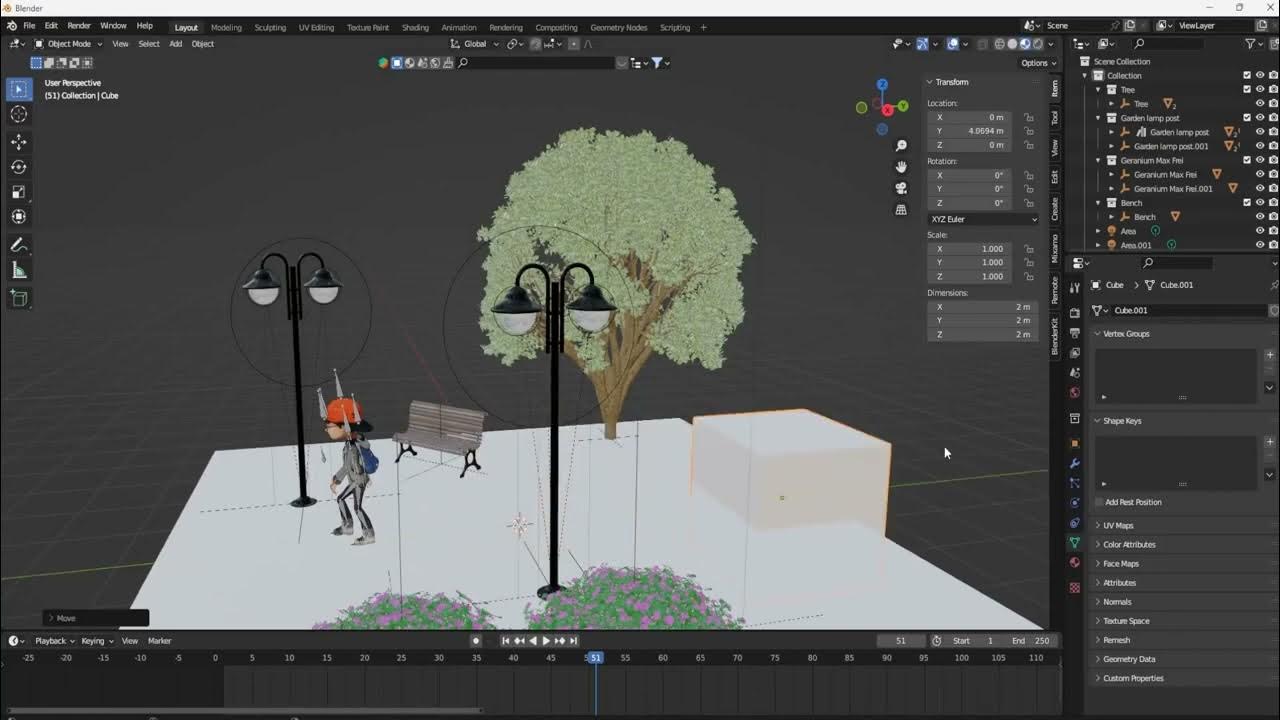
Task: Click the current frame 51 timeline marker
Action: point(595,657)
